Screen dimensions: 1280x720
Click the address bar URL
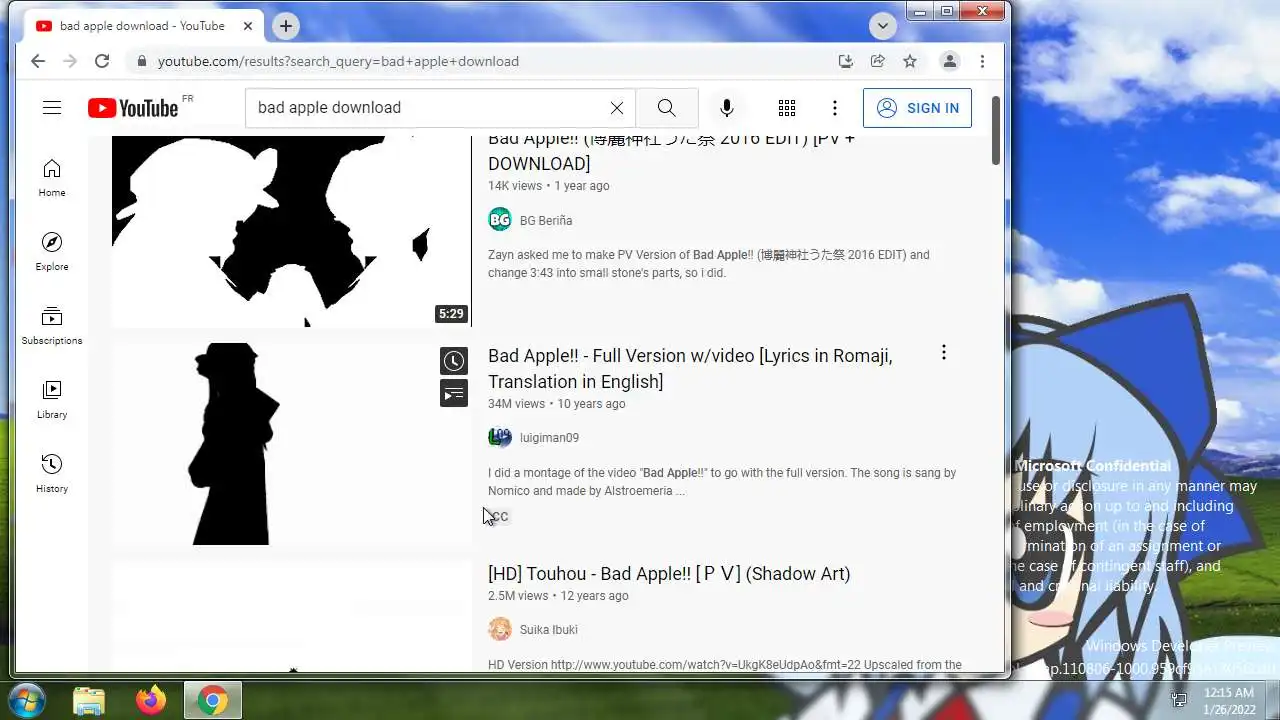pyautogui.click(x=338, y=61)
